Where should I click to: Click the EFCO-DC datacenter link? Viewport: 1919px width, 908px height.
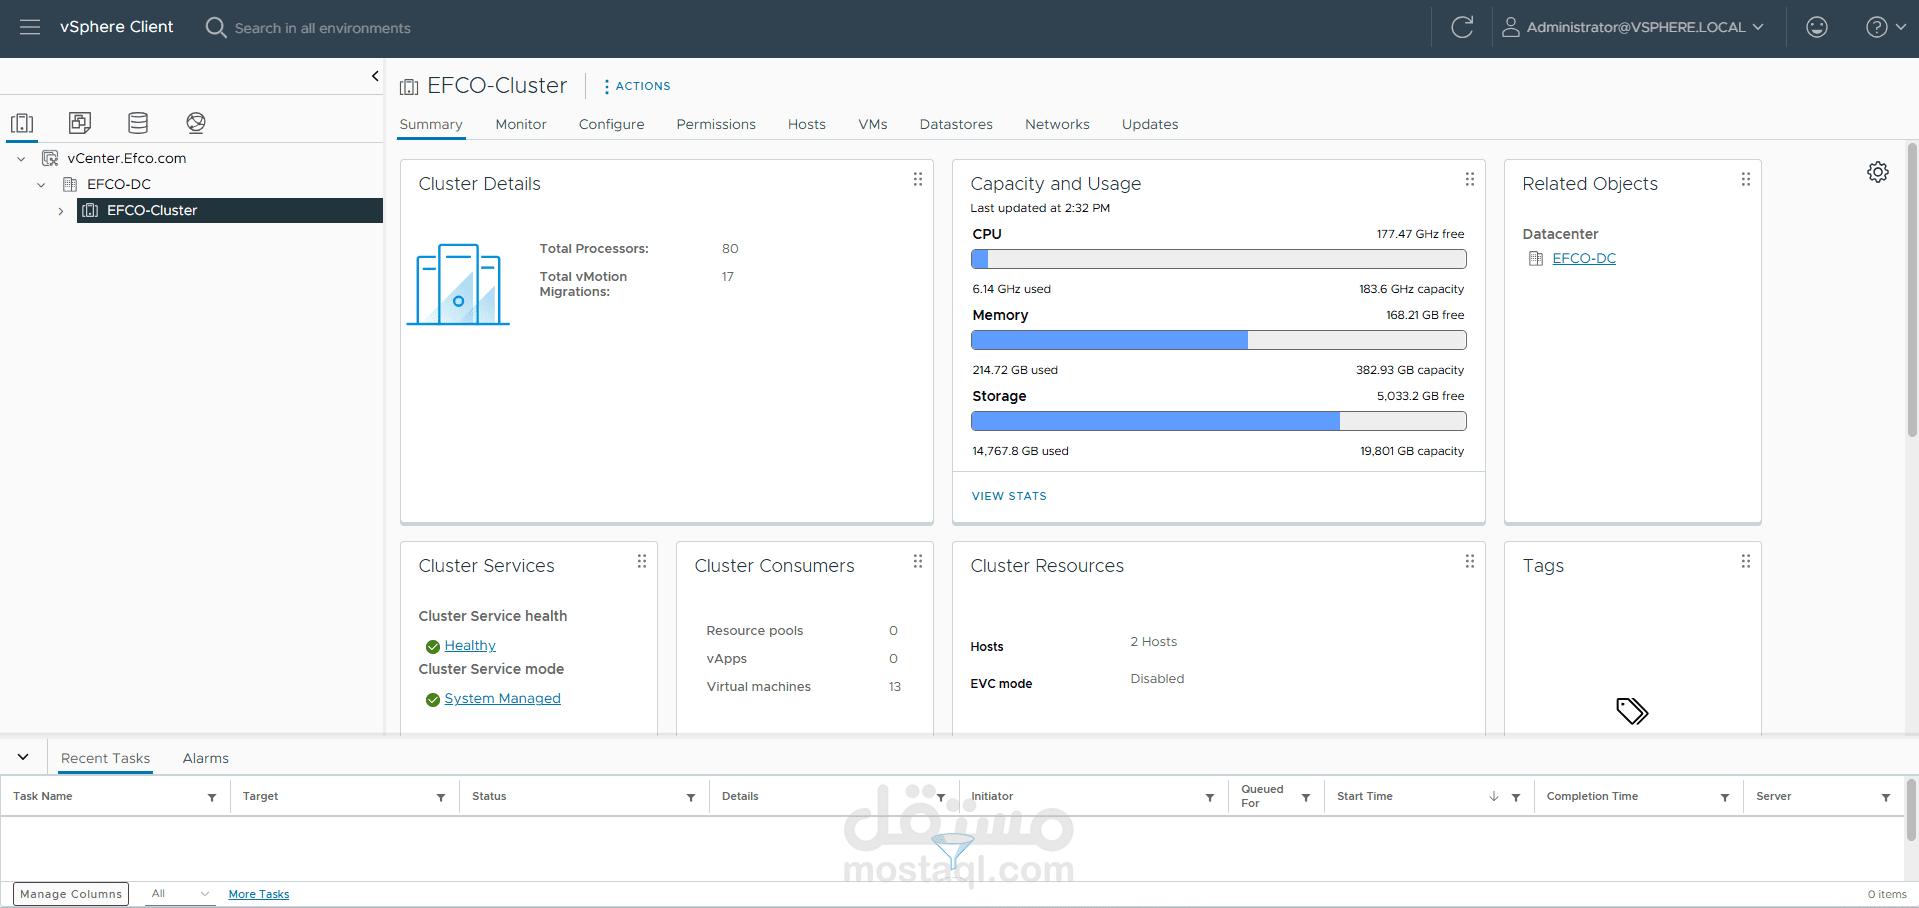(x=1584, y=258)
